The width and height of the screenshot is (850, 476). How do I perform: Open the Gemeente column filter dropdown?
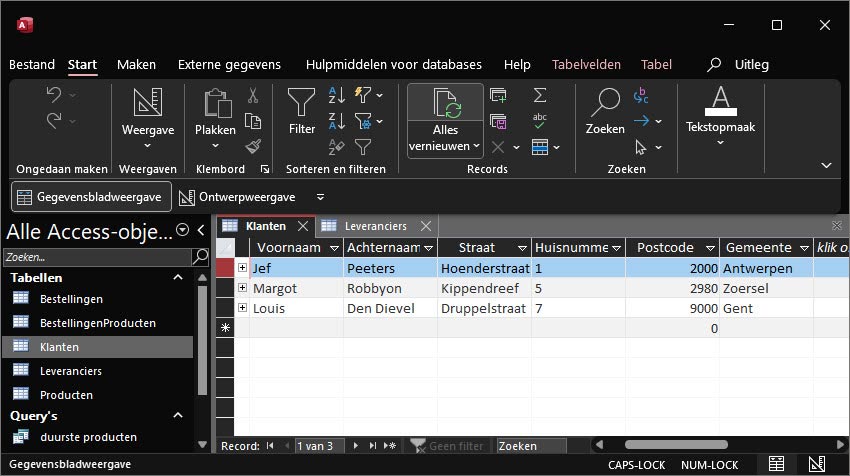tap(804, 248)
